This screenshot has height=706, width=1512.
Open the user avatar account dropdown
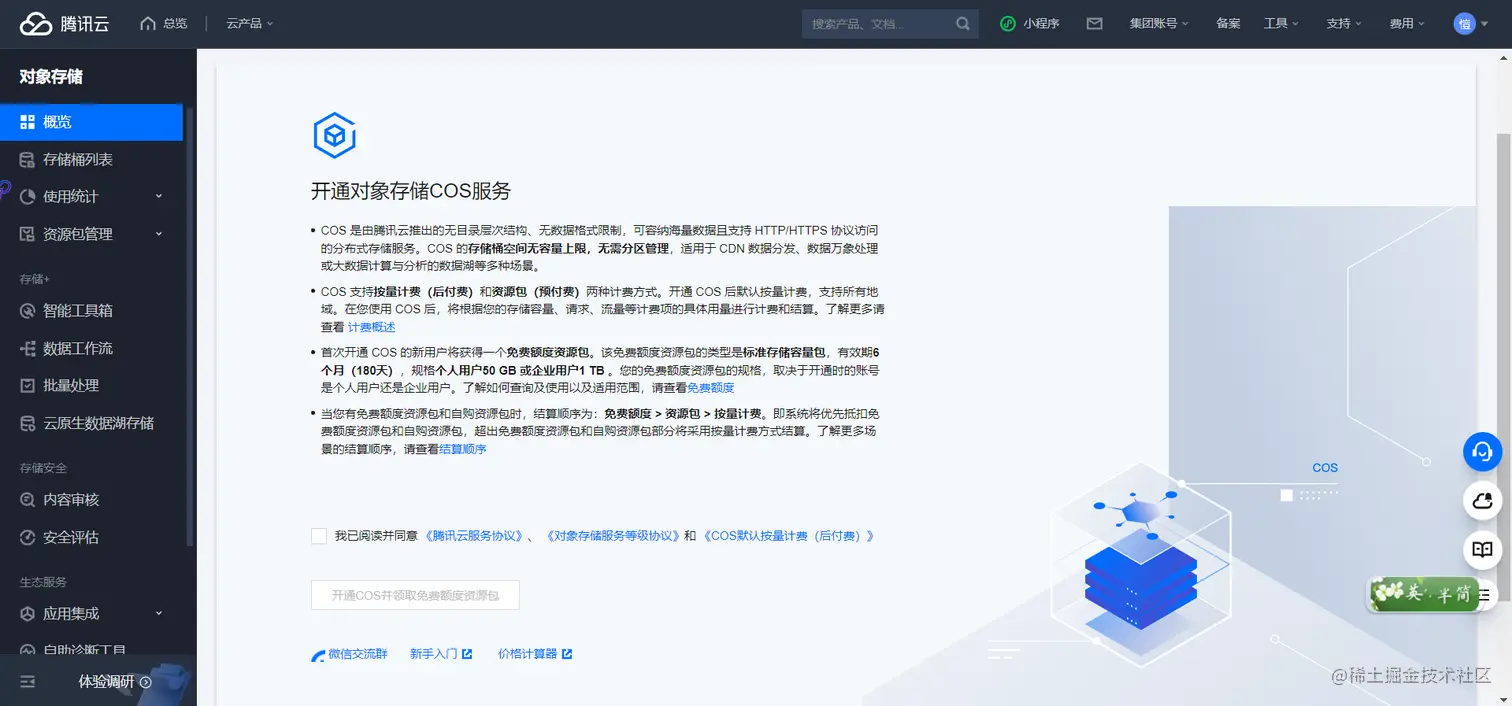(1472, 23)
